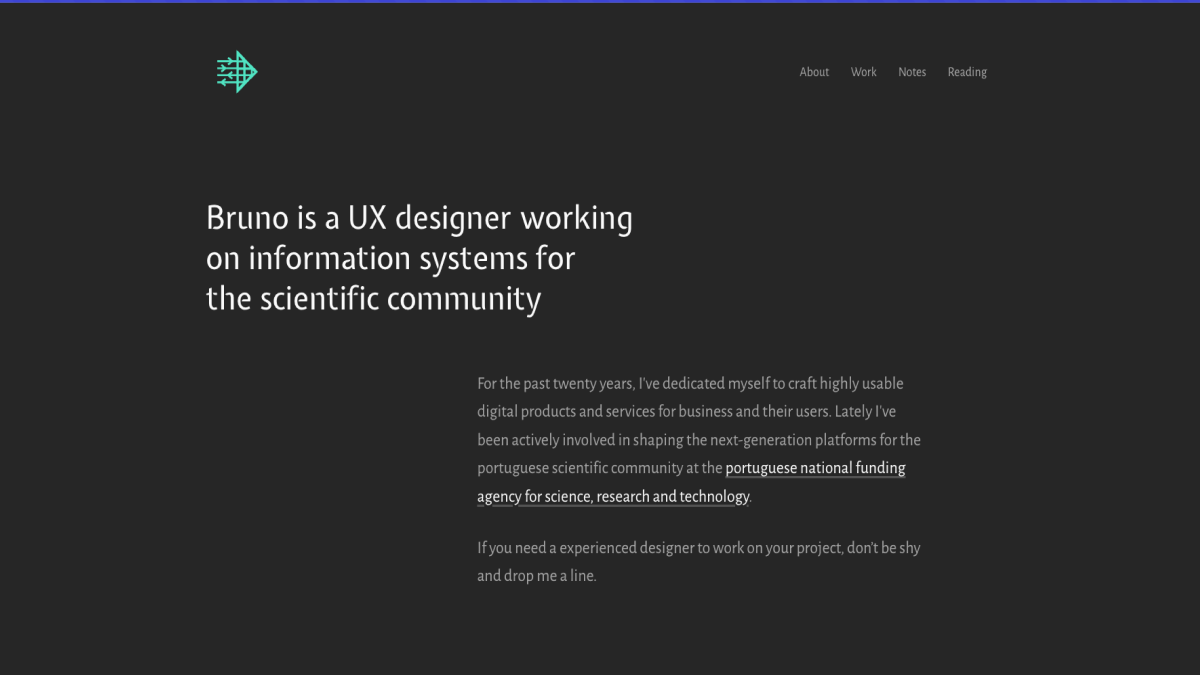1200x675 pixels.
Task: Navigate to the Reading page
Action: point(967,72)
